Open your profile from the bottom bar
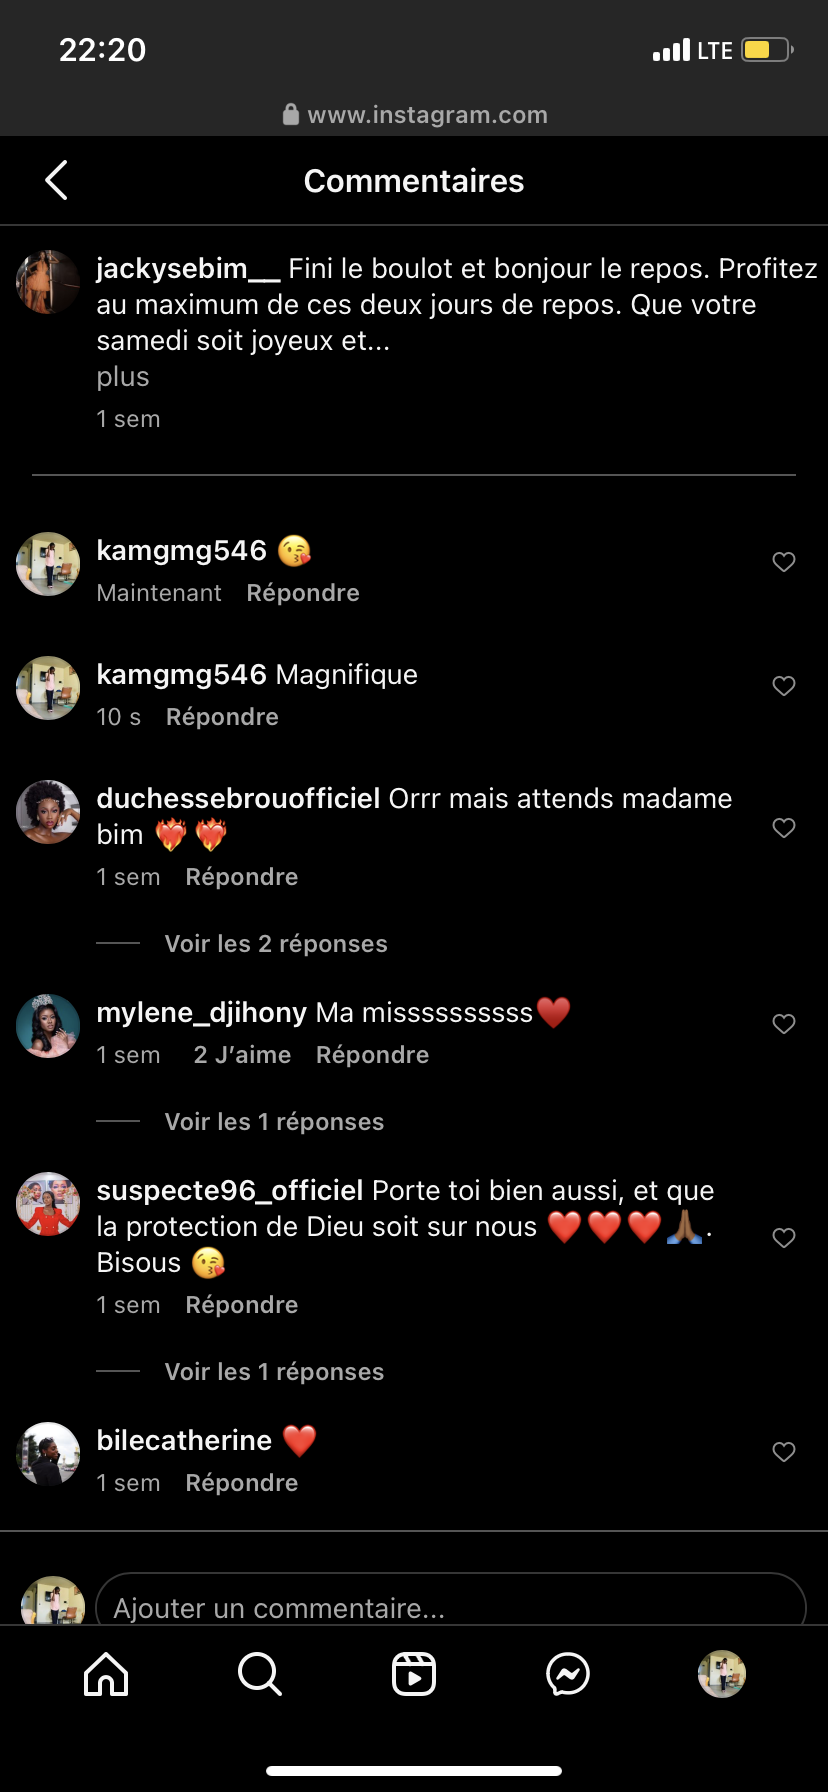Image resolution: width=828 pixels, height=1792 pixels. (721, 1674)
